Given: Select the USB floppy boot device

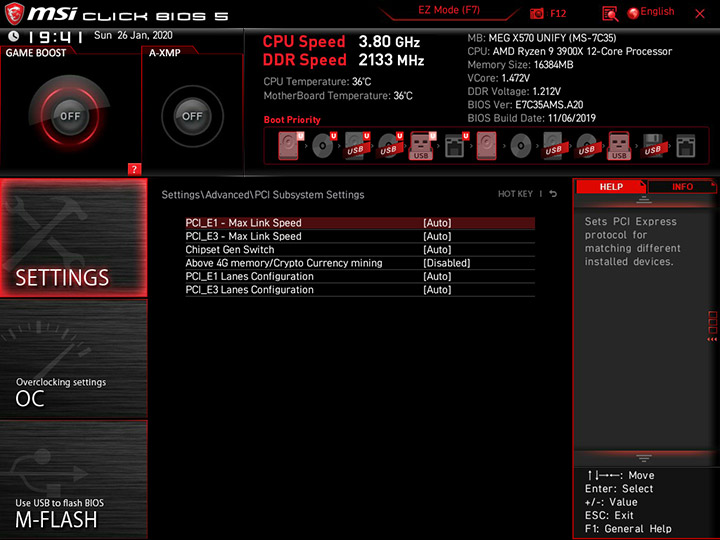Looking at the screenshot, I should (653, 146).
